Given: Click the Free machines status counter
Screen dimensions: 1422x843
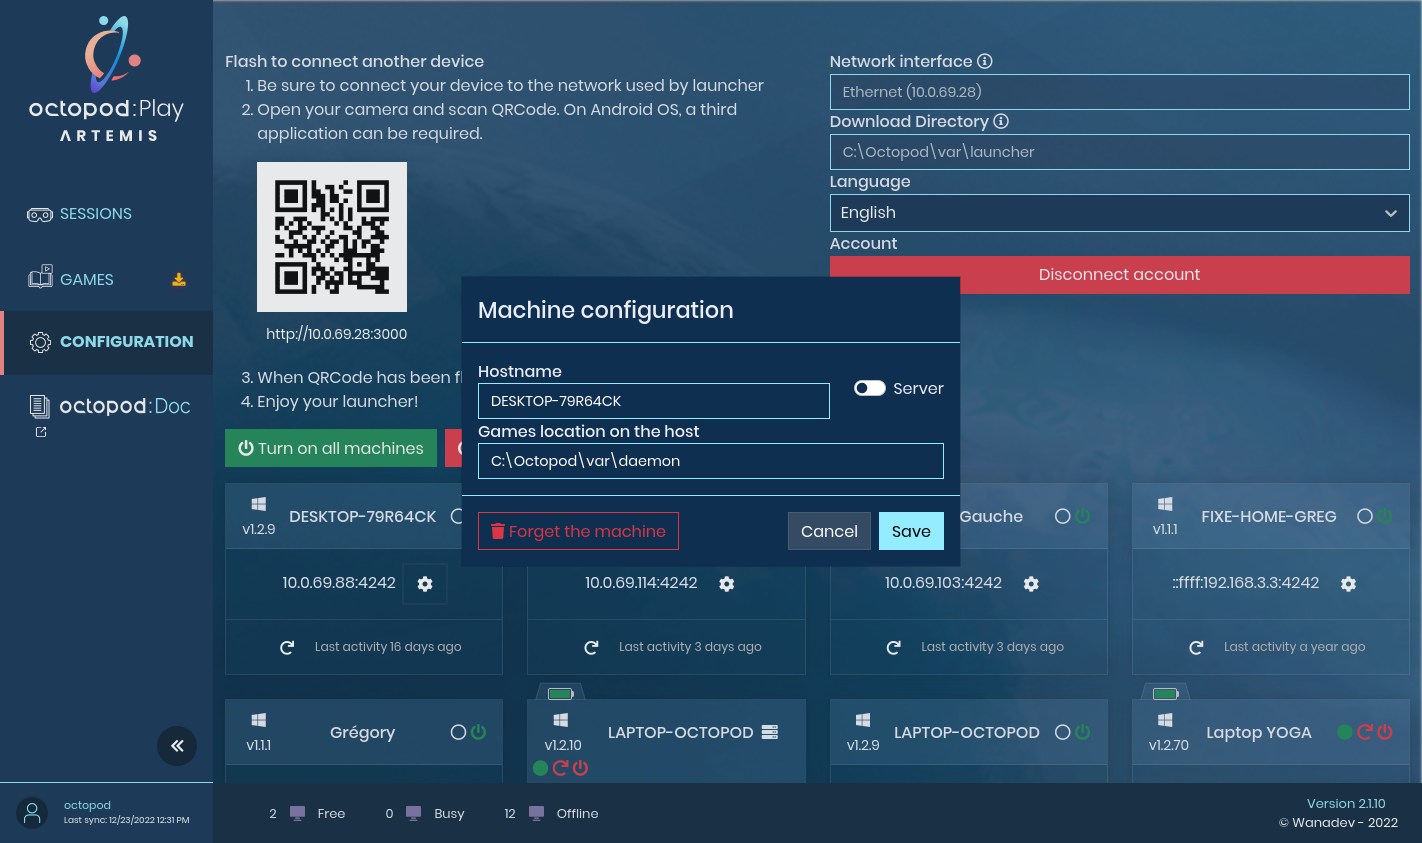Looking at the screenshot, I should pos(307,813).
